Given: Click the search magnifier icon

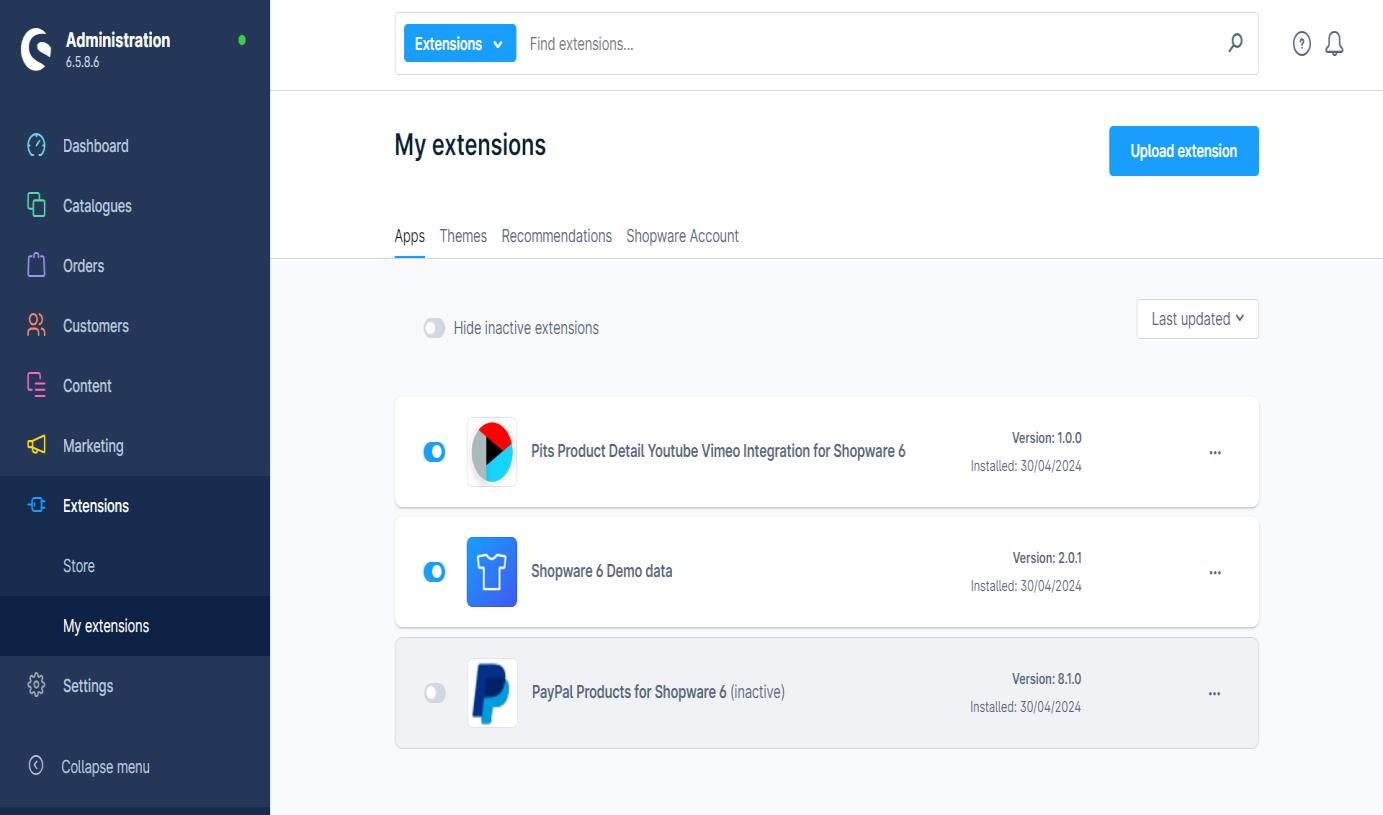Looking at the screenshot, I should [x=1235, y=43].
